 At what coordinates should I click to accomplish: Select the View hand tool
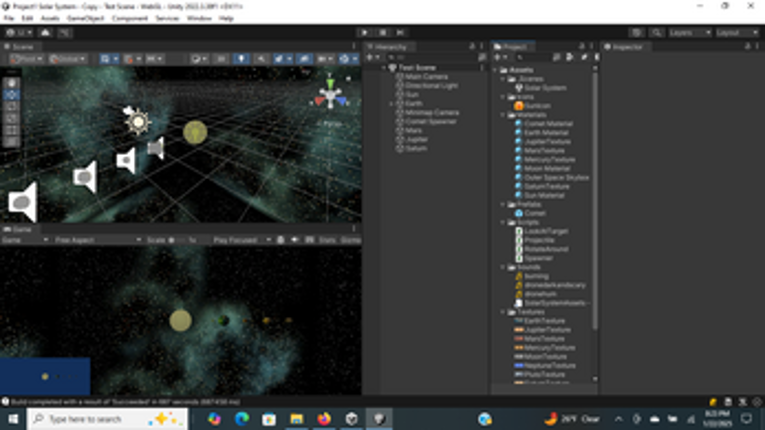(x=12, y=83)
